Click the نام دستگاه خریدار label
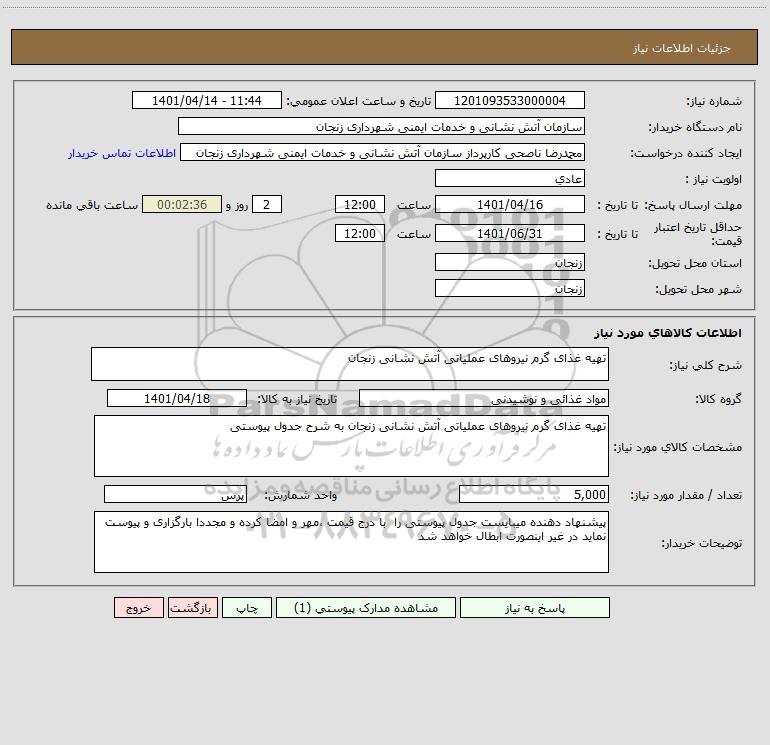This screenshot has width=770, height=745. (x=695, y=127)
